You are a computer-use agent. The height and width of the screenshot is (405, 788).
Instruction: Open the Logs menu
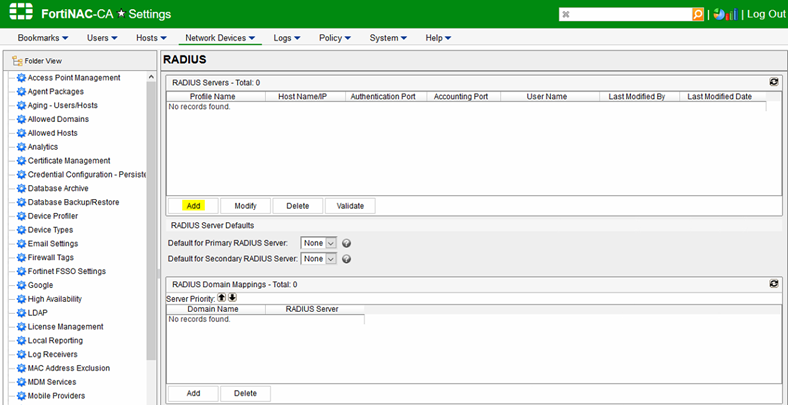pyautogui.click(x=287, y=38)
